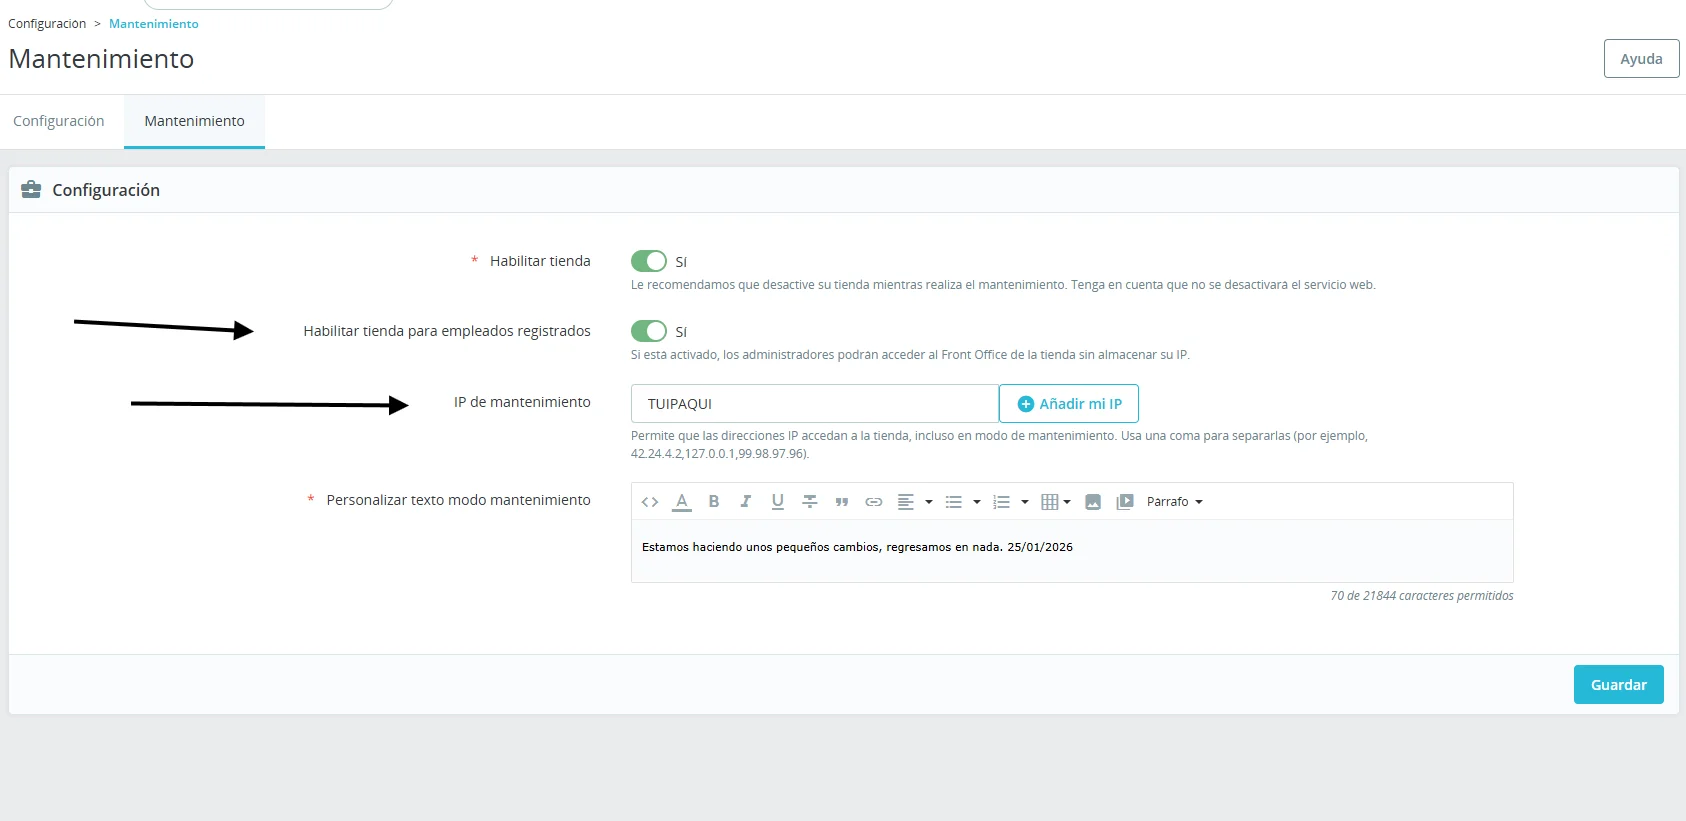The width and height of the screenshot is (1686, 821).
Task: Apply strikethrough formatting in editor
Action: (810, 502)
